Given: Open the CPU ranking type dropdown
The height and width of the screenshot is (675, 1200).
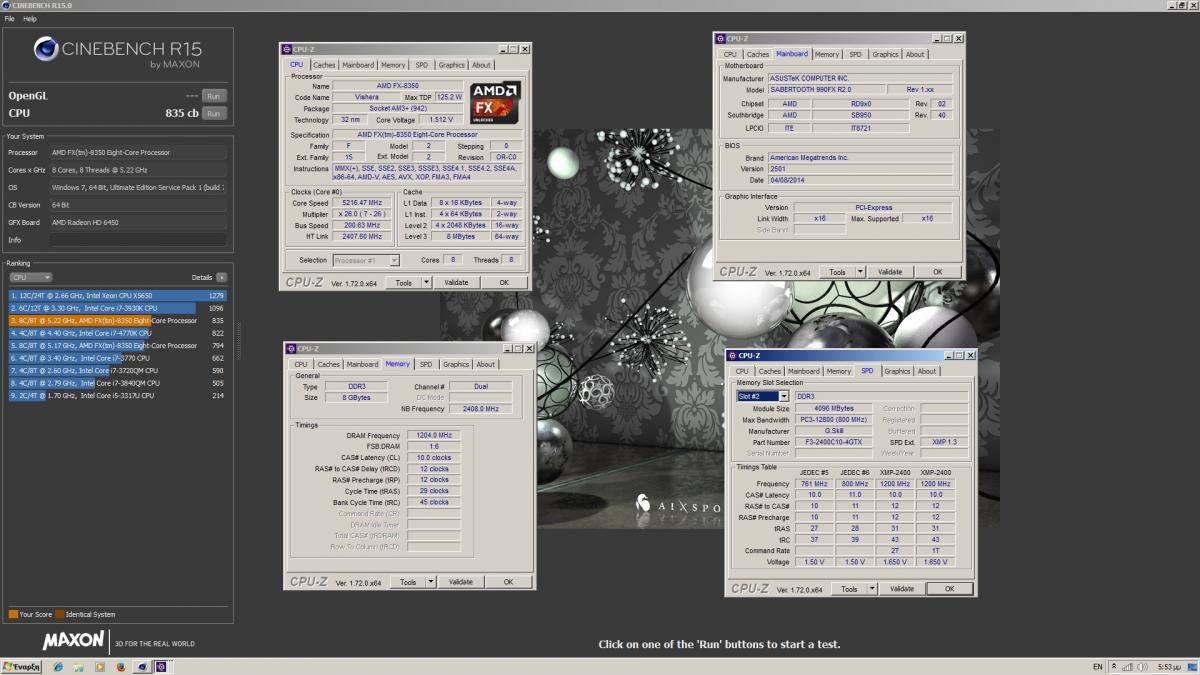Looking at the screenshot, I should (30, 277).
